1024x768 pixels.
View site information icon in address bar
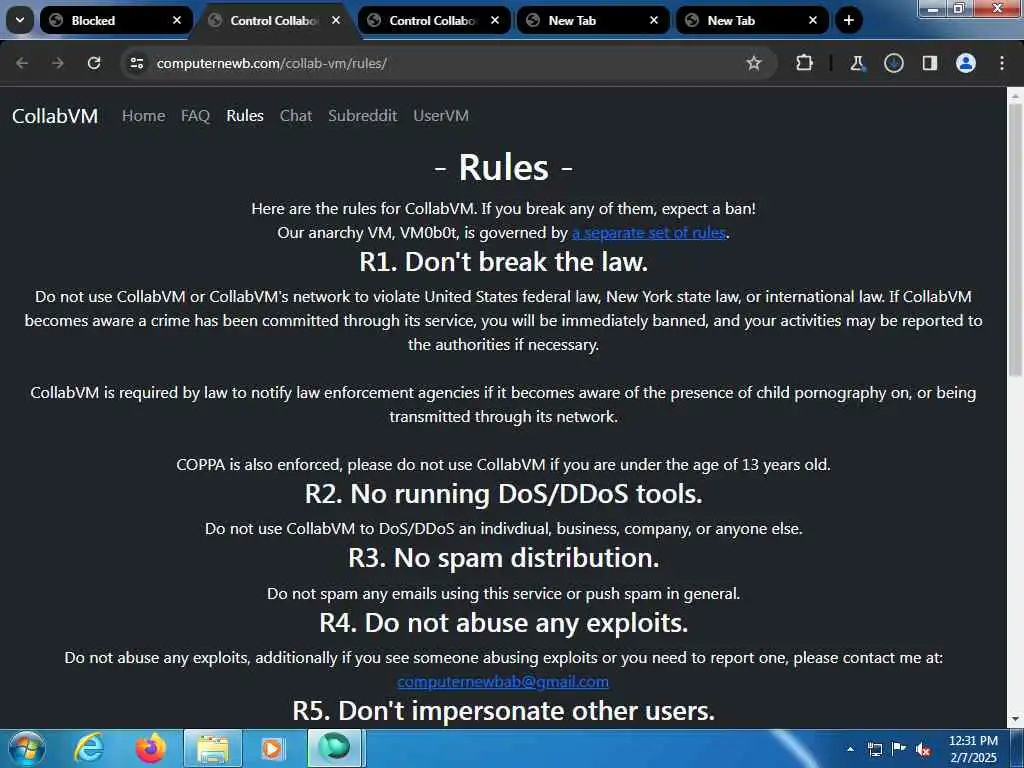point(136,63)
